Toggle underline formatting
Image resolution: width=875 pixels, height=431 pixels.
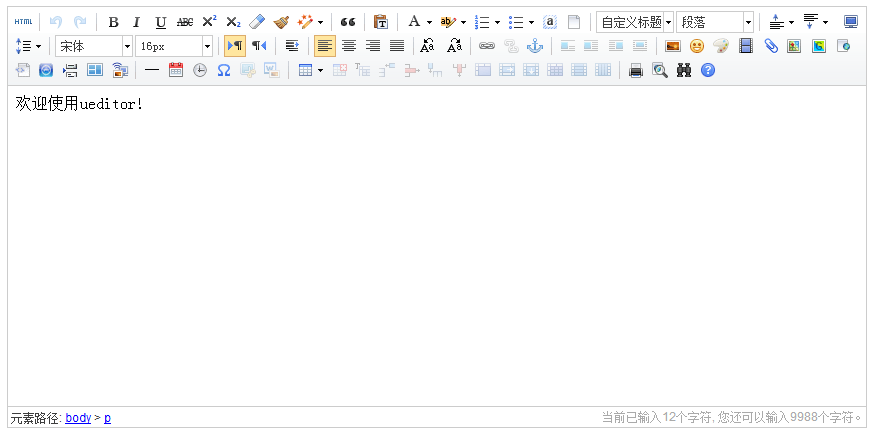(161, 22)
